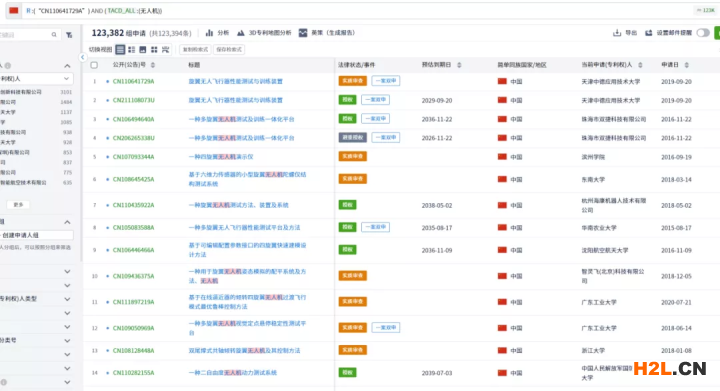720x391 pixels.
Task: Click the applicant 东南大学 cell
Action: click(593, 179)
